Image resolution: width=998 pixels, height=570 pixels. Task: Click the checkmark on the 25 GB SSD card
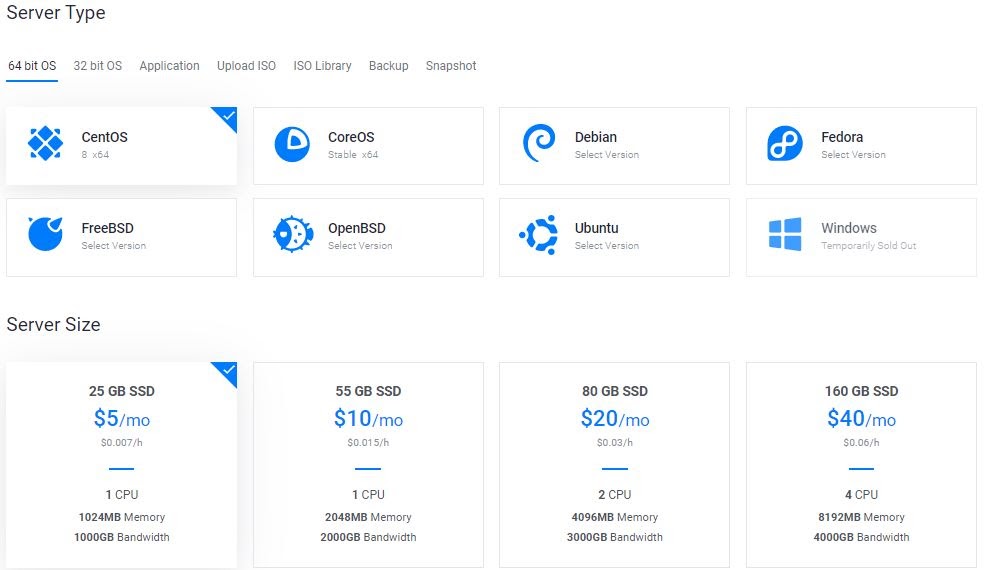click(228, 370)
